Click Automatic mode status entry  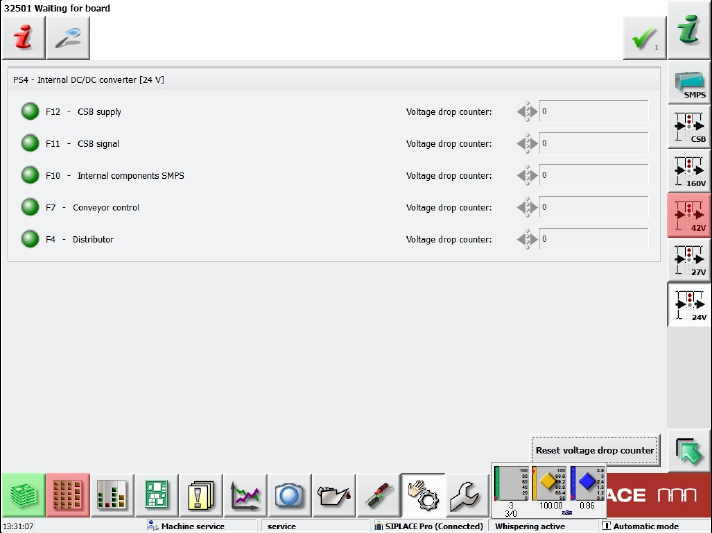click(641, 526)
